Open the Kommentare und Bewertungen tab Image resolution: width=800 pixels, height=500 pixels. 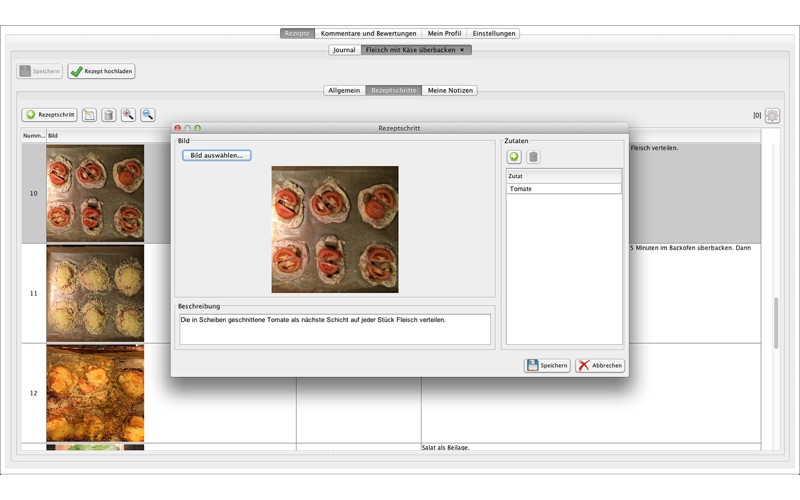click(x=368, y=33)
